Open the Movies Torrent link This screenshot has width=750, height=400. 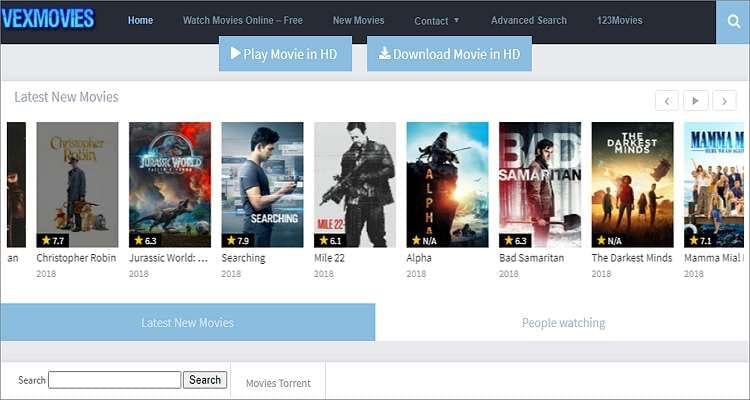(278, 383)
